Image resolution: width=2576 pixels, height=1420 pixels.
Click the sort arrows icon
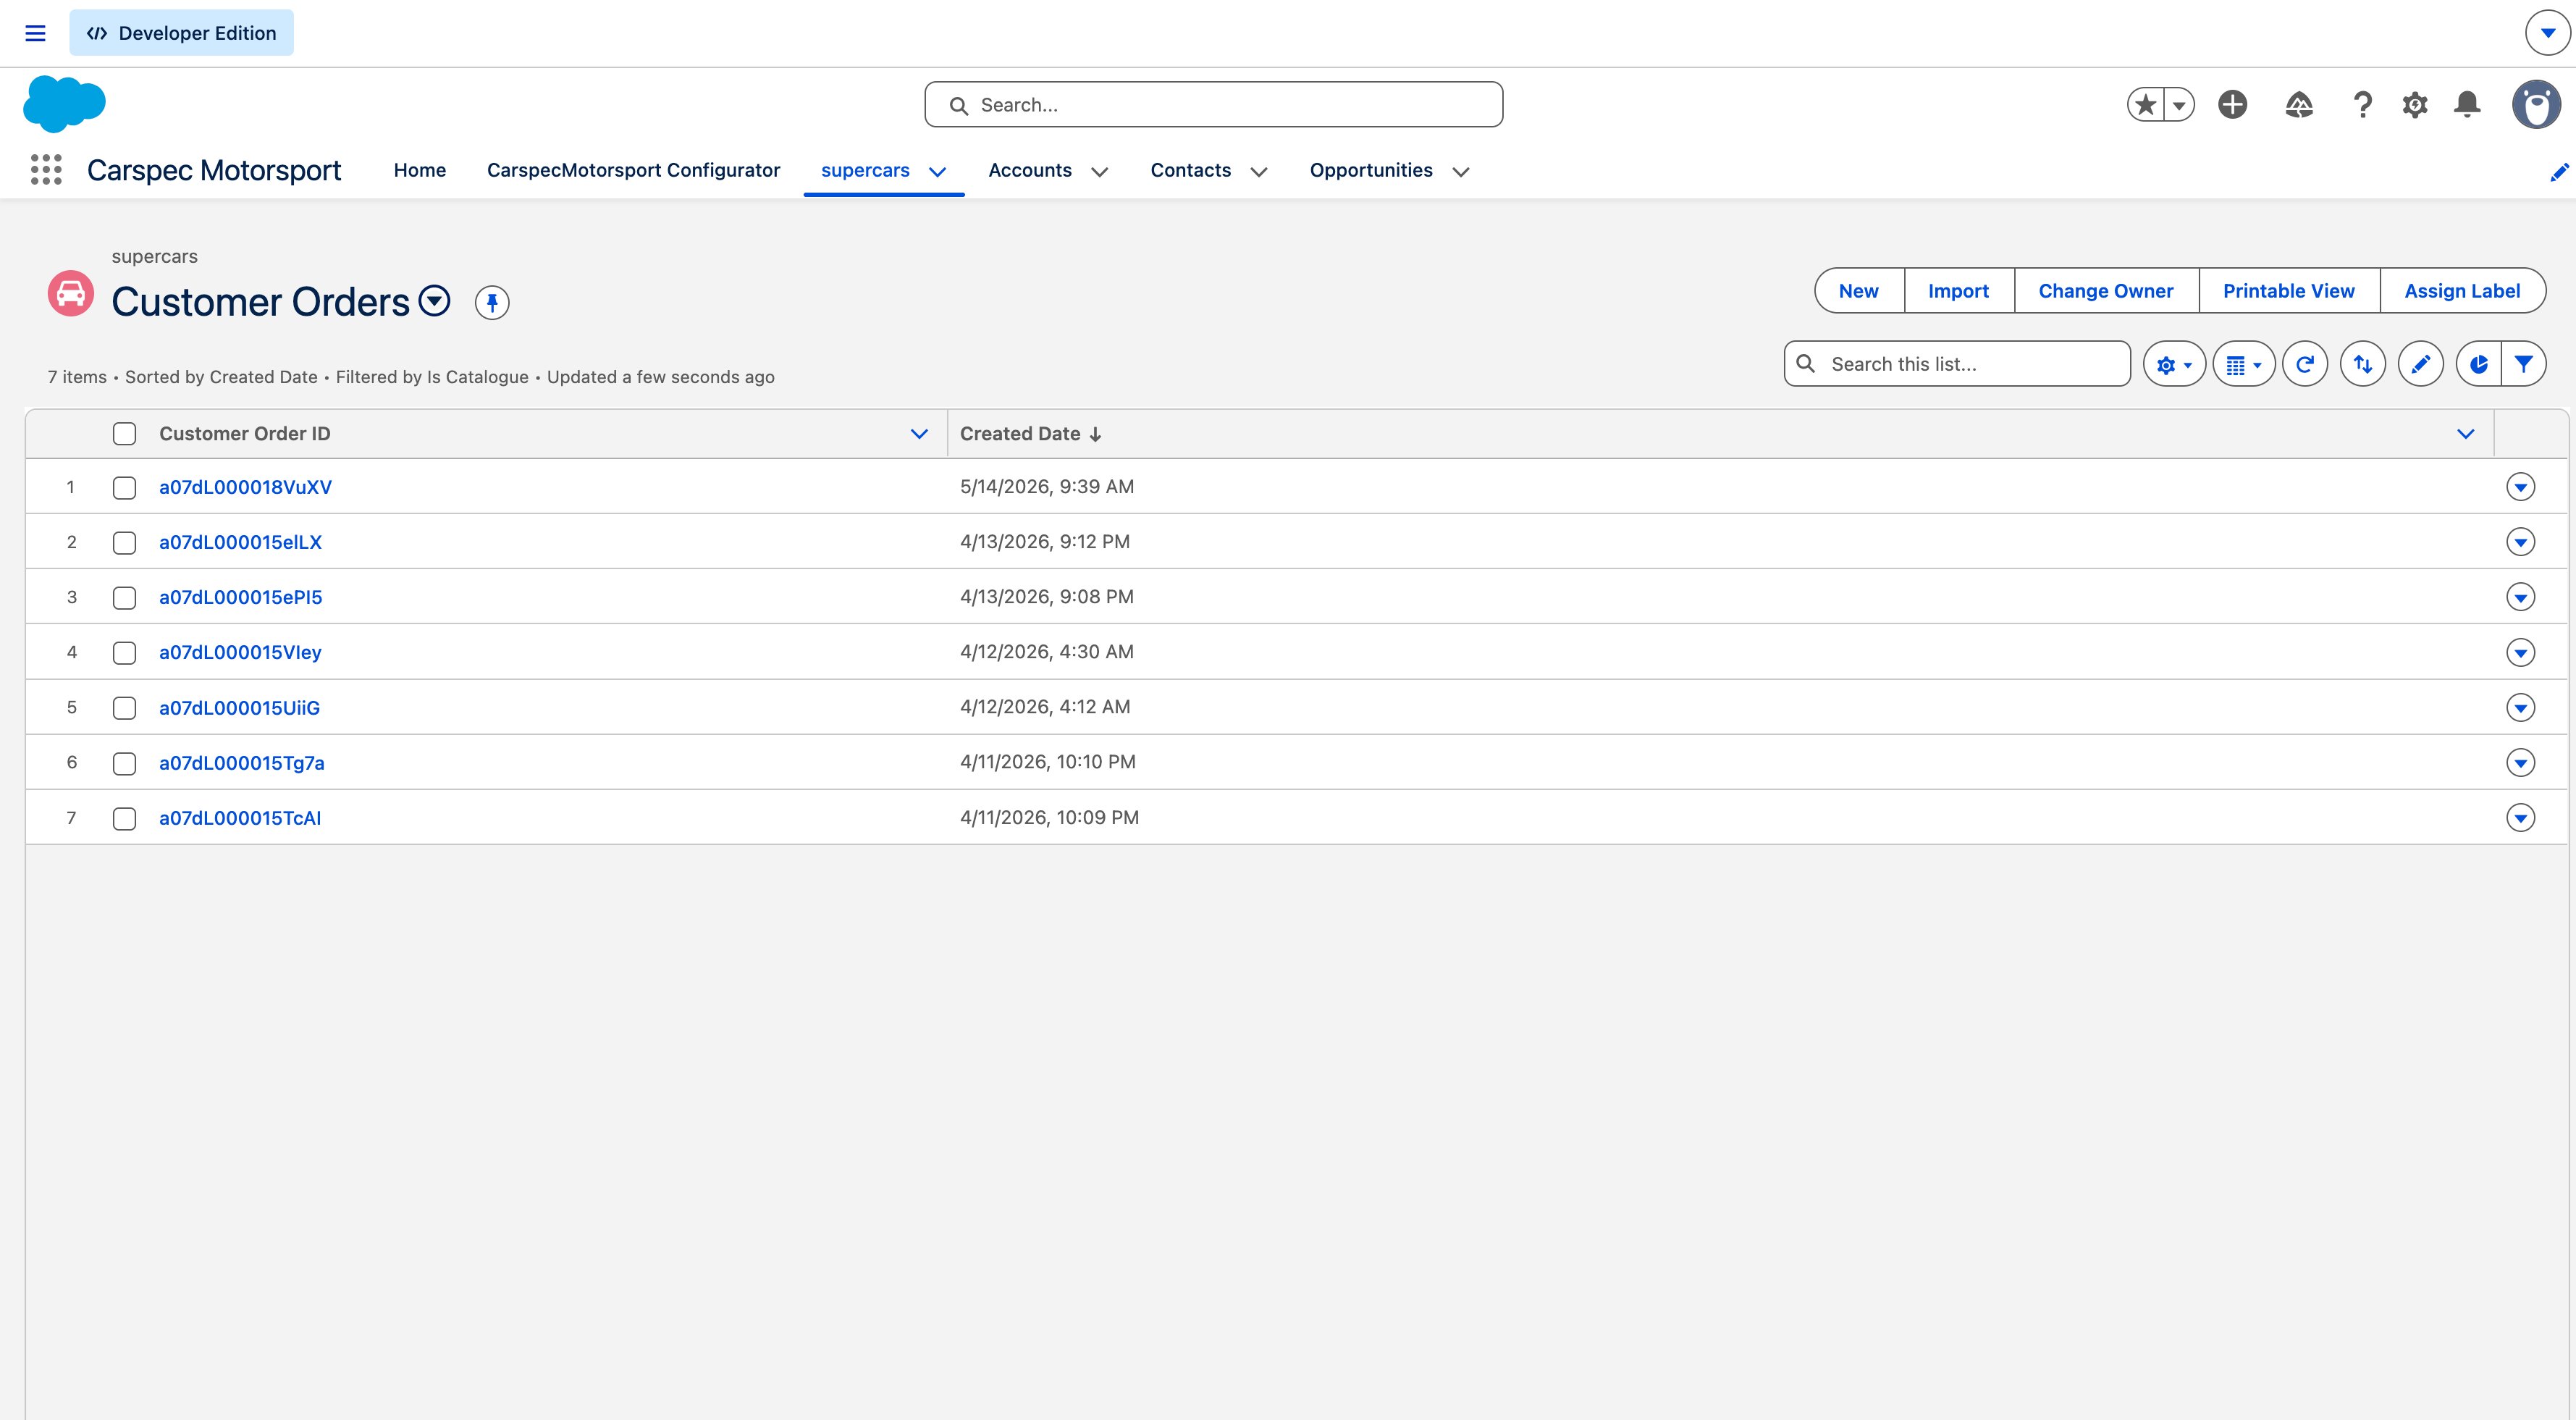point(2363,364)
